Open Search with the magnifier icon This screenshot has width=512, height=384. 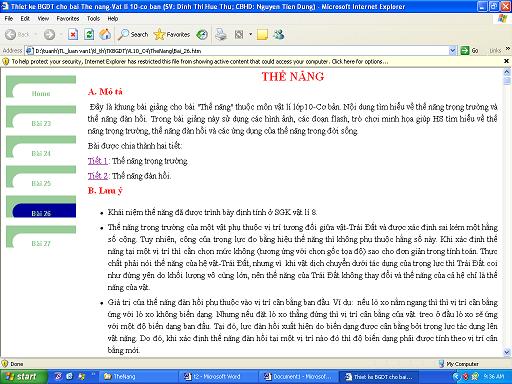[x=133, y=34]
